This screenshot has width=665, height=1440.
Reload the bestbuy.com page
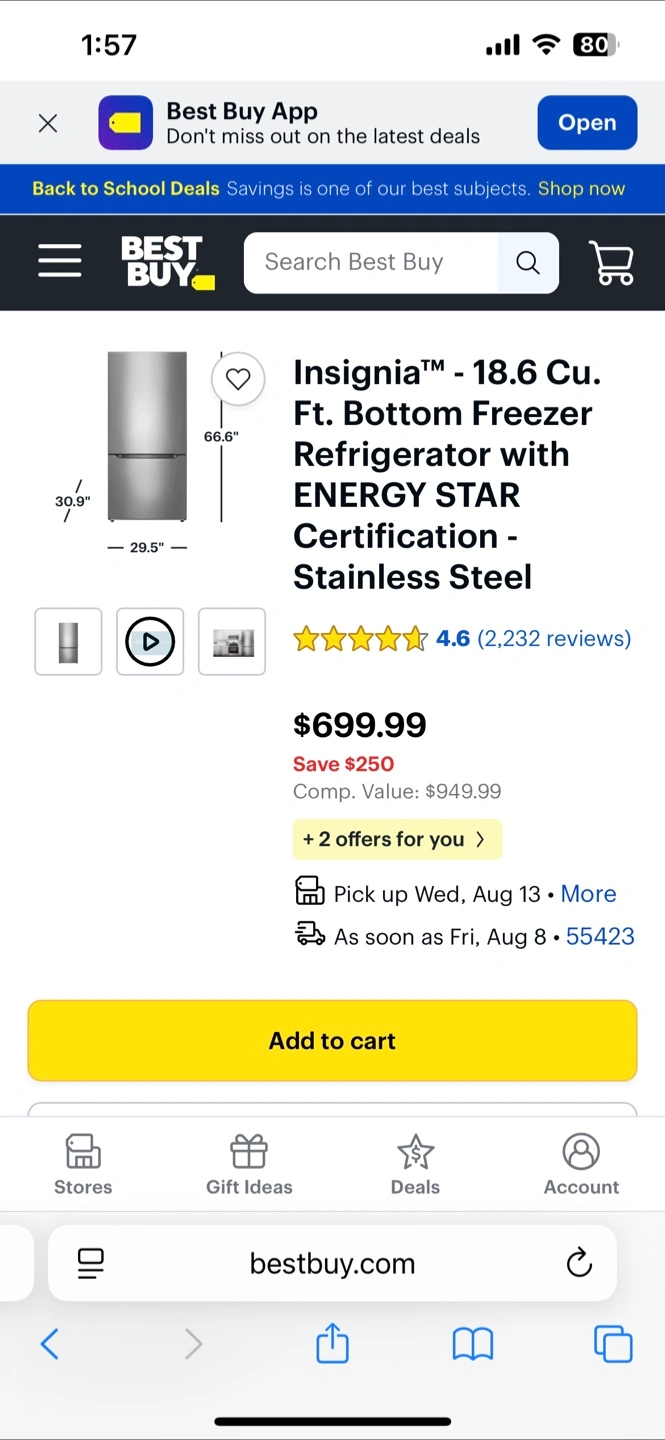579,1263
